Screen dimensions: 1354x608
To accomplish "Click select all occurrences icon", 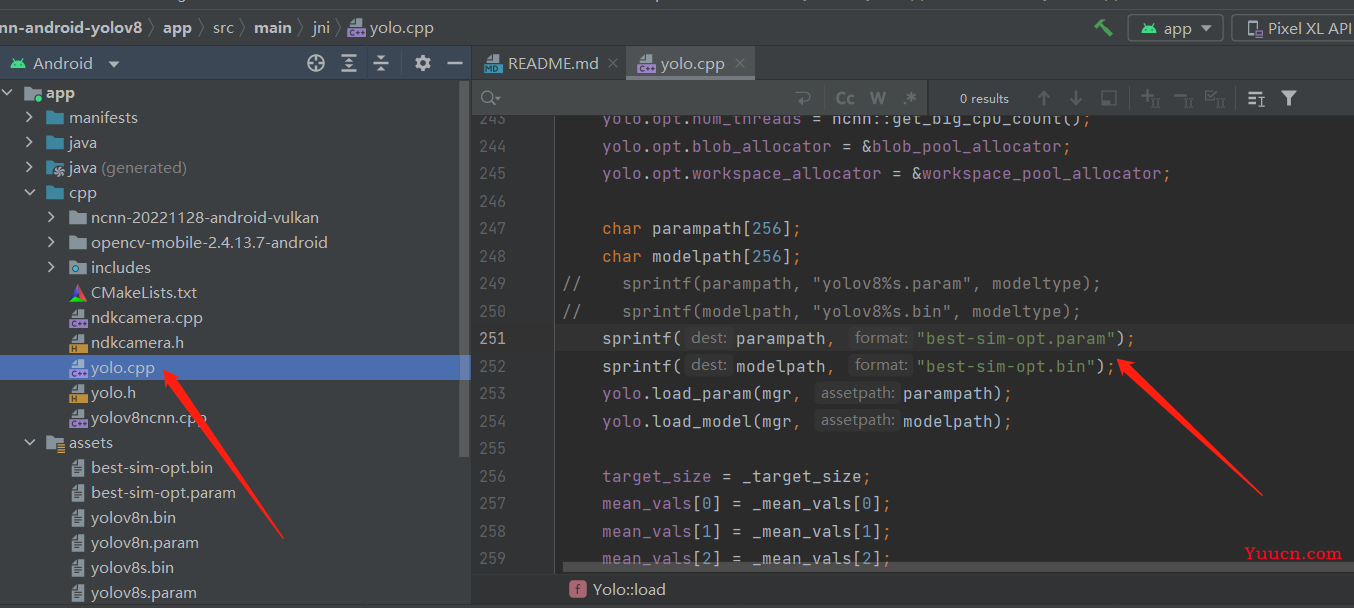I will pyautogui.click(x=1215, y=98).
